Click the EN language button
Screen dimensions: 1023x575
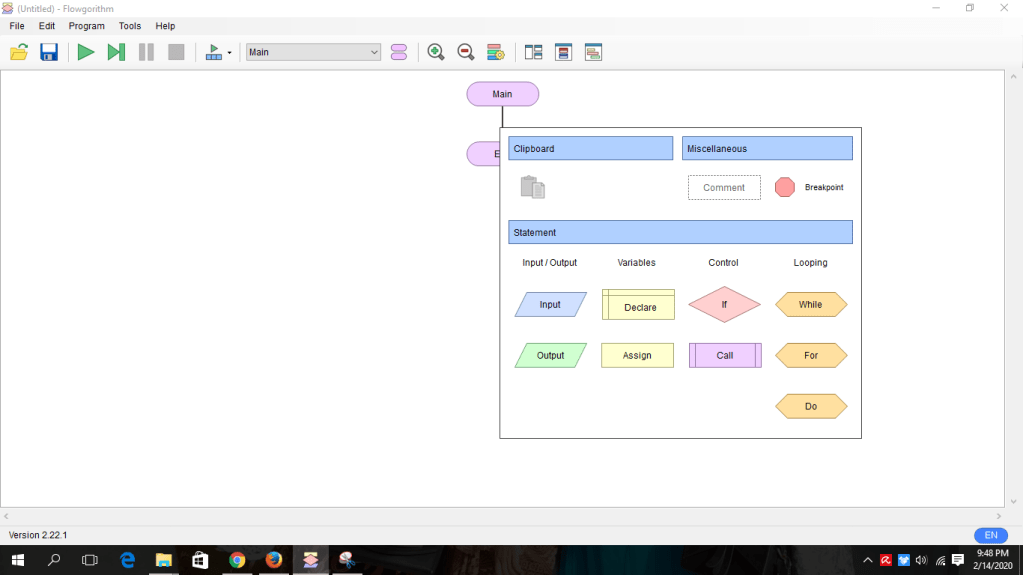(x=991, y=535)
